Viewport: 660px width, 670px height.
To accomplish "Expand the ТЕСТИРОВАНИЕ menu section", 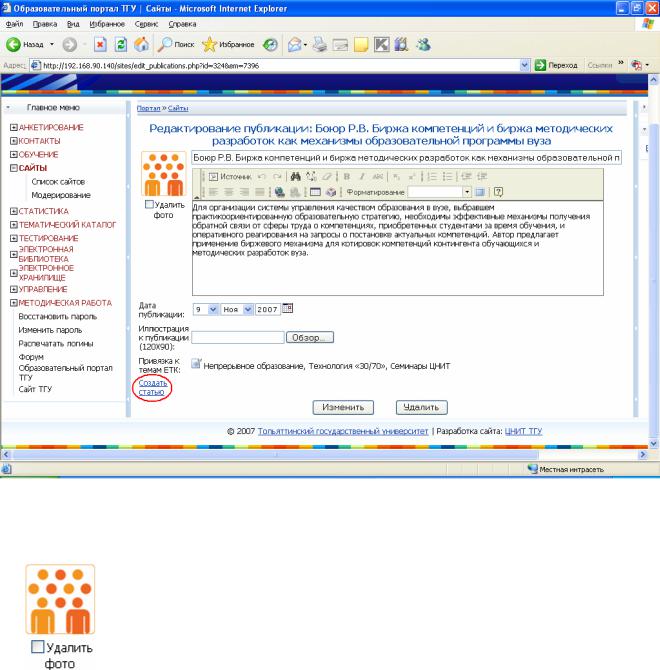I will 14,238.
